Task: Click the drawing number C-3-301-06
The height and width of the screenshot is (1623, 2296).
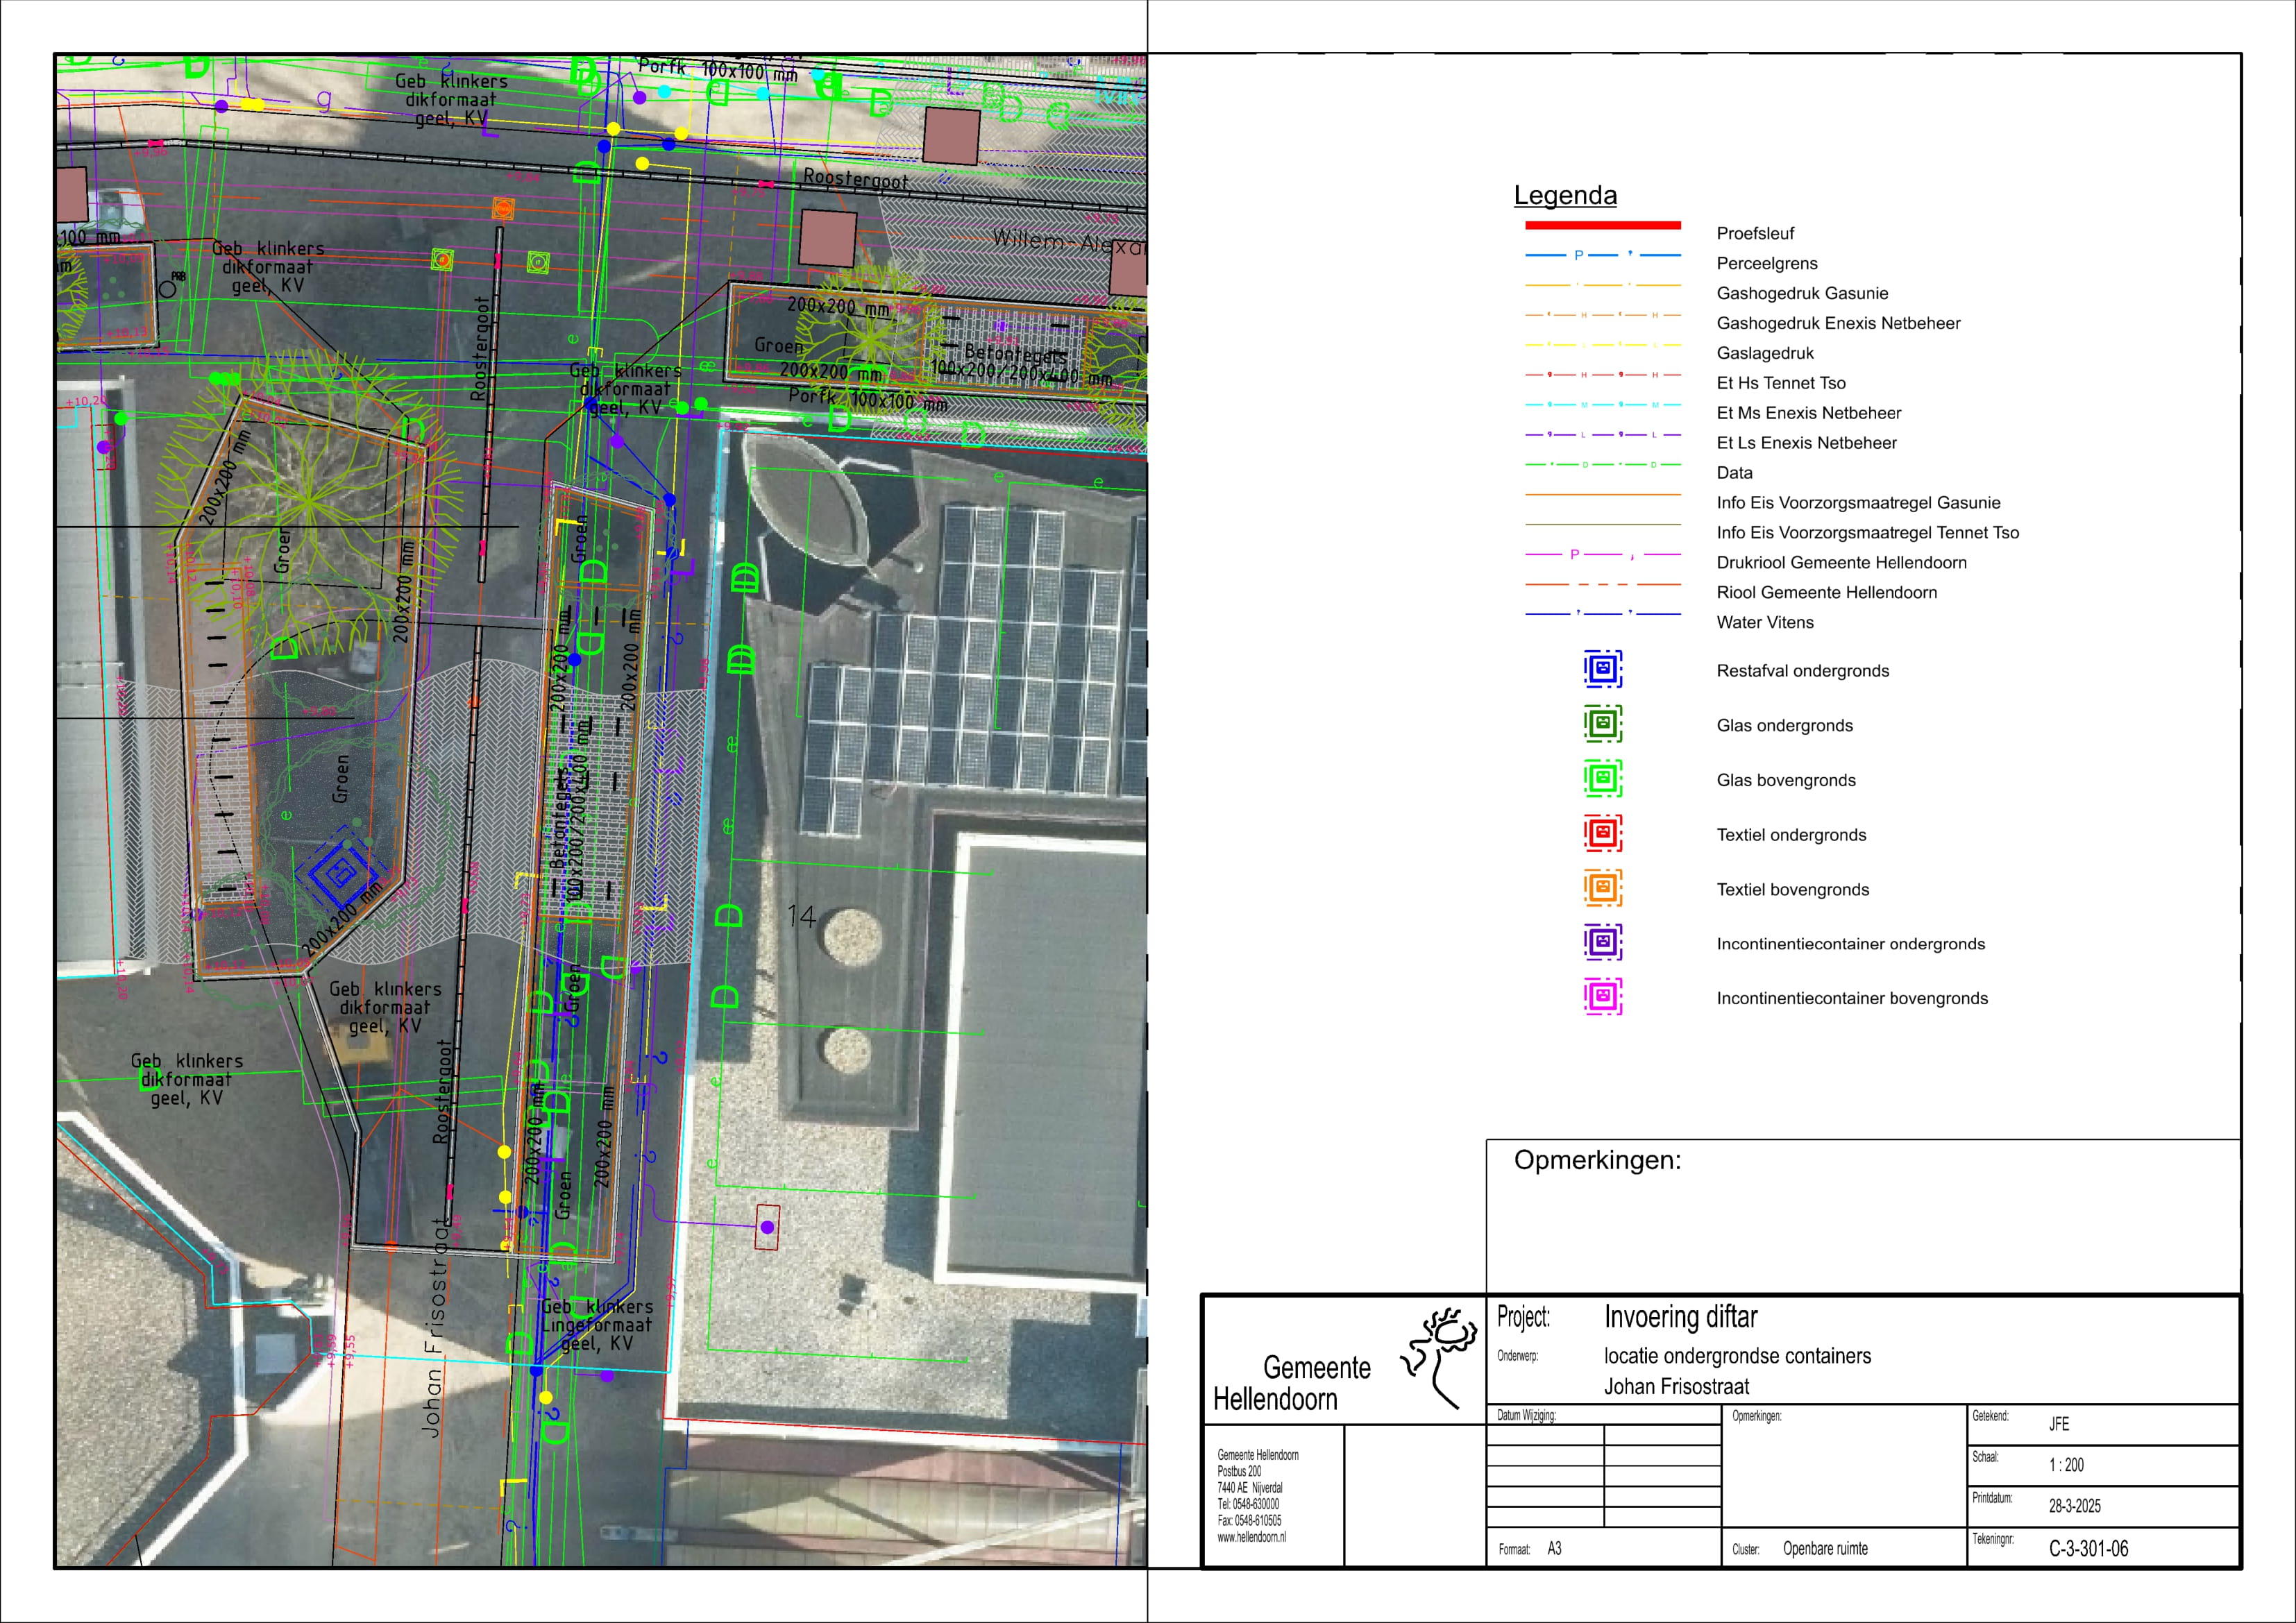Action: (2088, 1548)
